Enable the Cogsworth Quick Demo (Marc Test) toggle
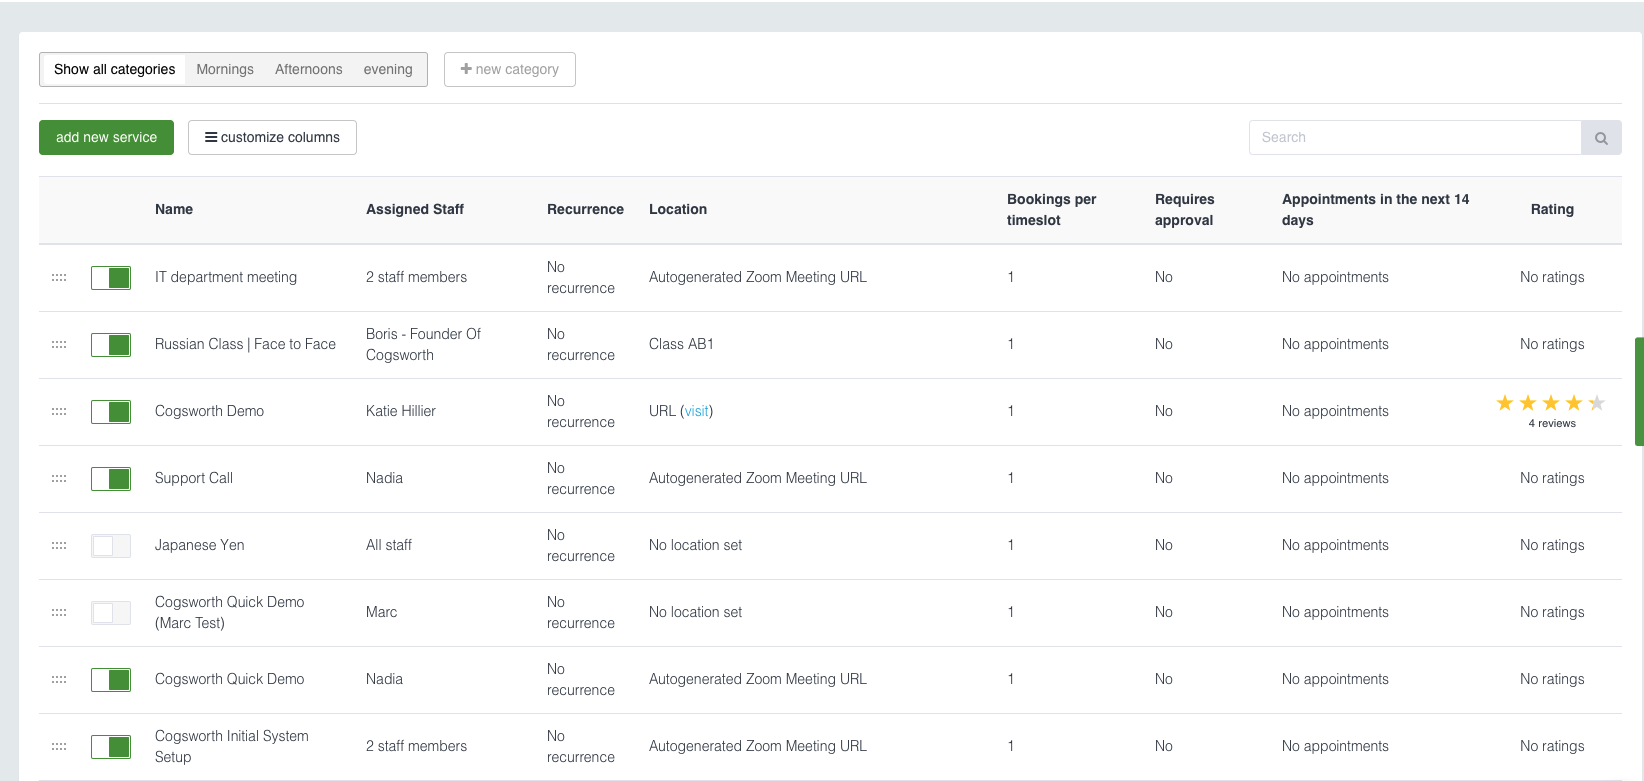 click(111, 612)
